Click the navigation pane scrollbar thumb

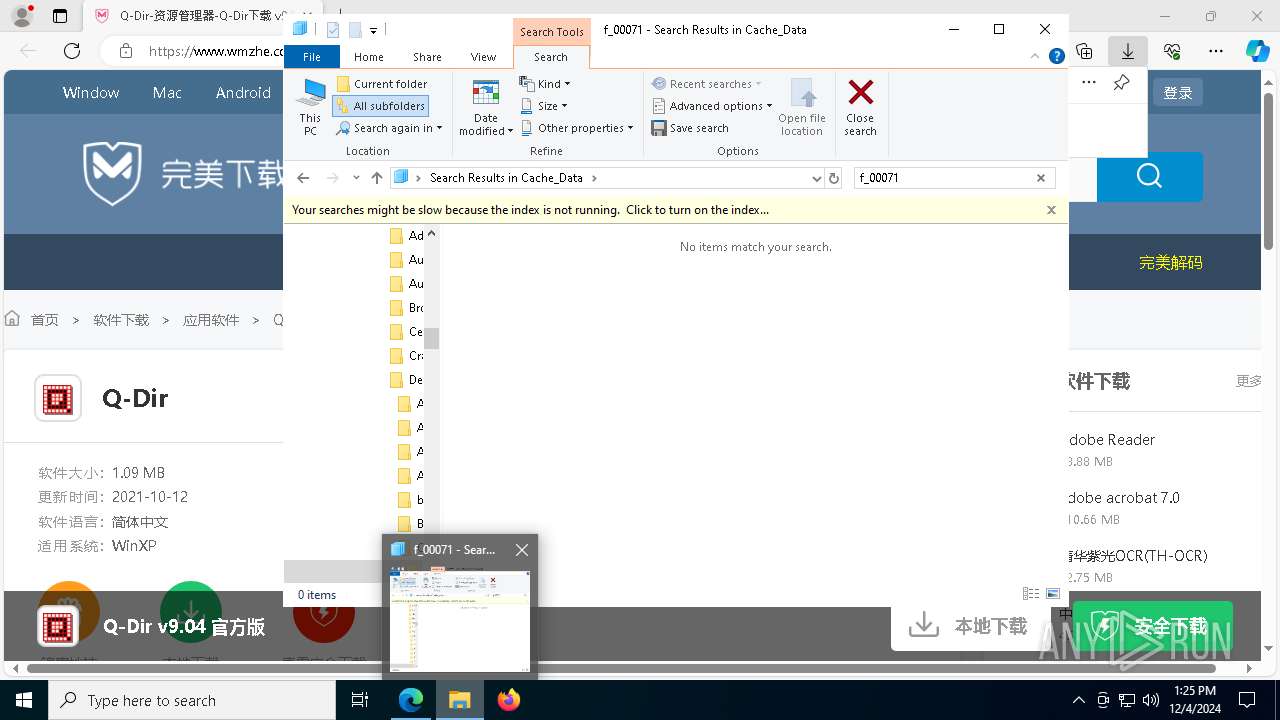432,338
